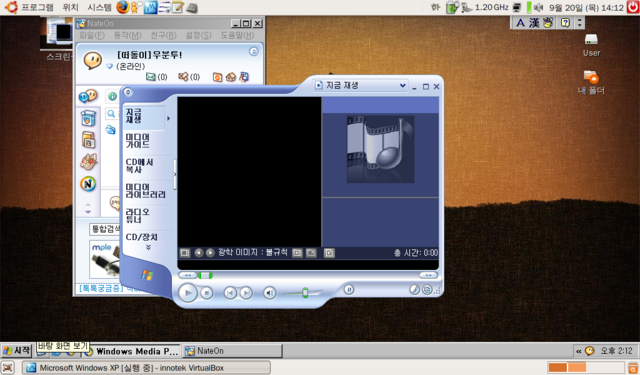The image size is (640, 375).
Task: Open the NateOn messages (0) icon
Action: coord(183,77)
